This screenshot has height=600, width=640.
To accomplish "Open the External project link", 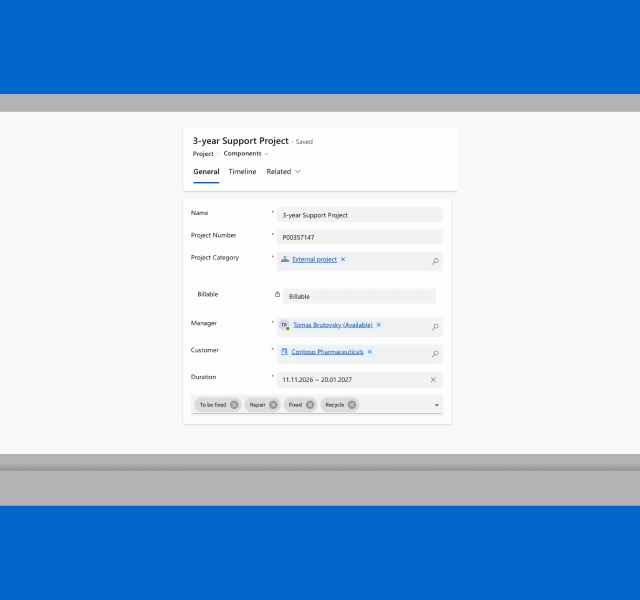I will point(314,260).
